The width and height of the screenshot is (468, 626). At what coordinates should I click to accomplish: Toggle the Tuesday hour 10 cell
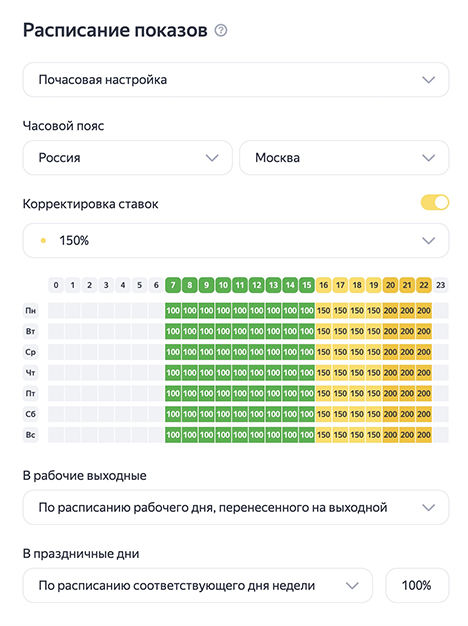[223, 331]
